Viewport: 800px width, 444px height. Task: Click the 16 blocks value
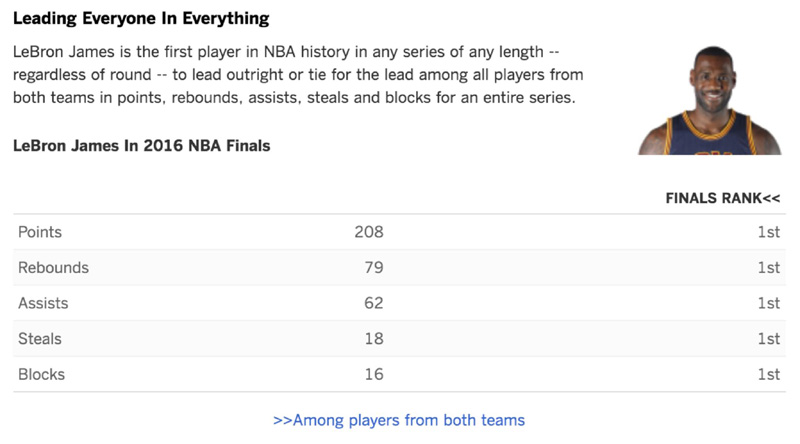pyautogui.click(x=374, y=375)
